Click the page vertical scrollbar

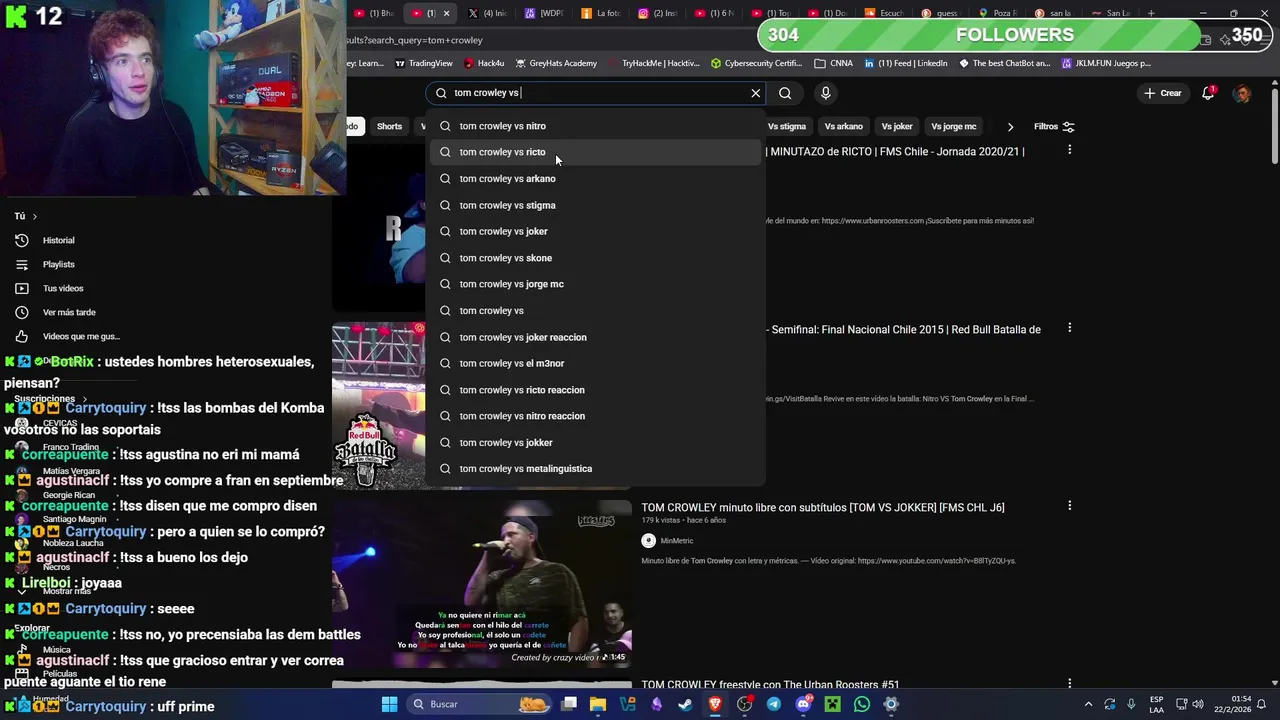pyautogui.click(x=1274, y=125)
